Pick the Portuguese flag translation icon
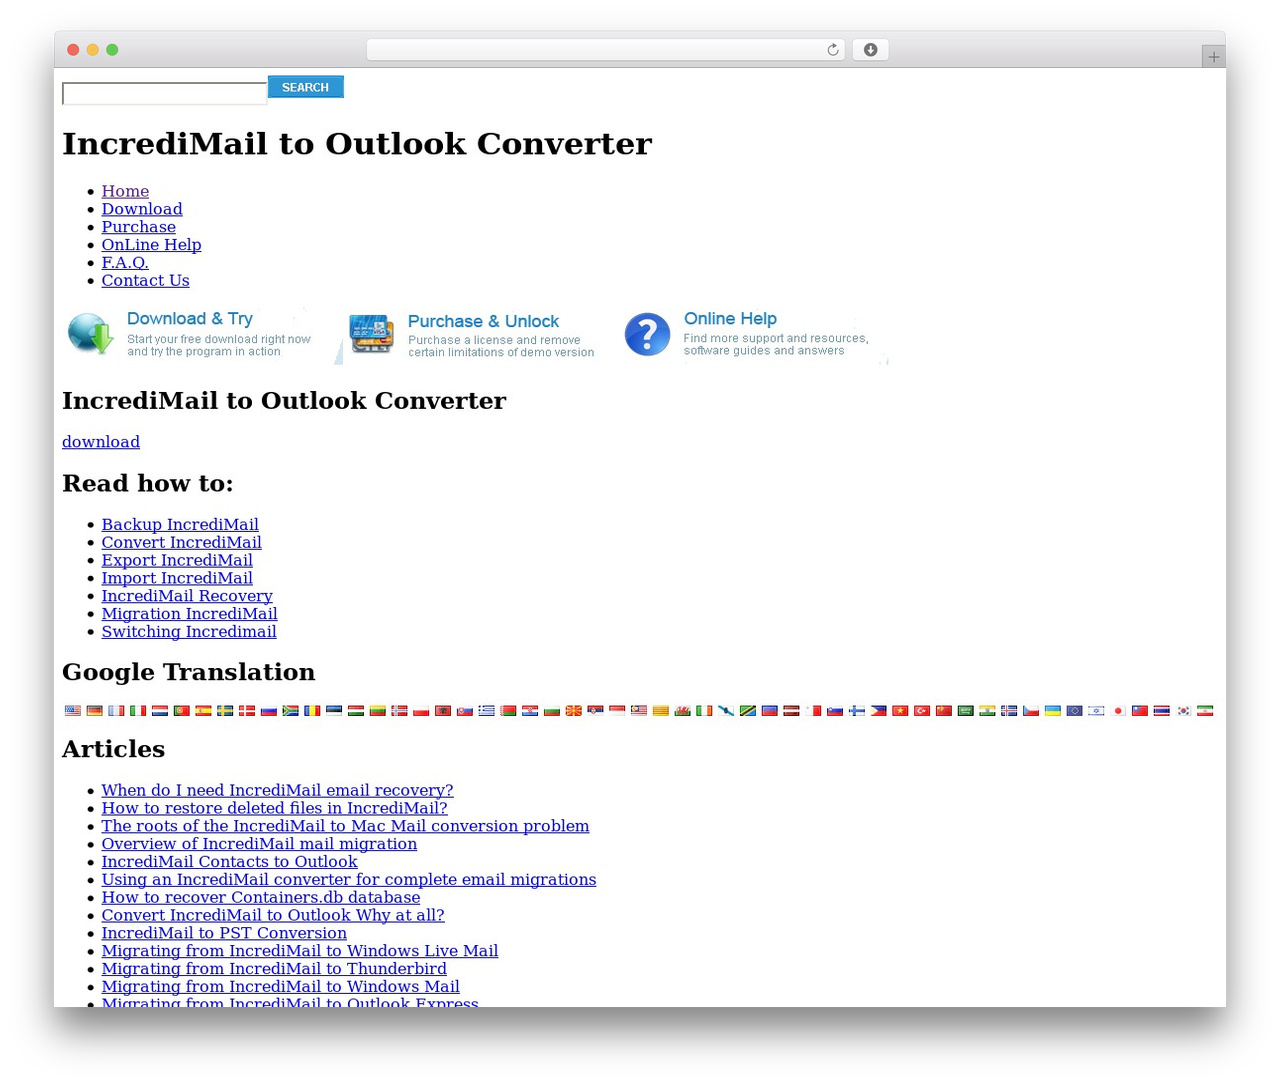Viewport: 1280px width, 1084px height. coord(182,711)
